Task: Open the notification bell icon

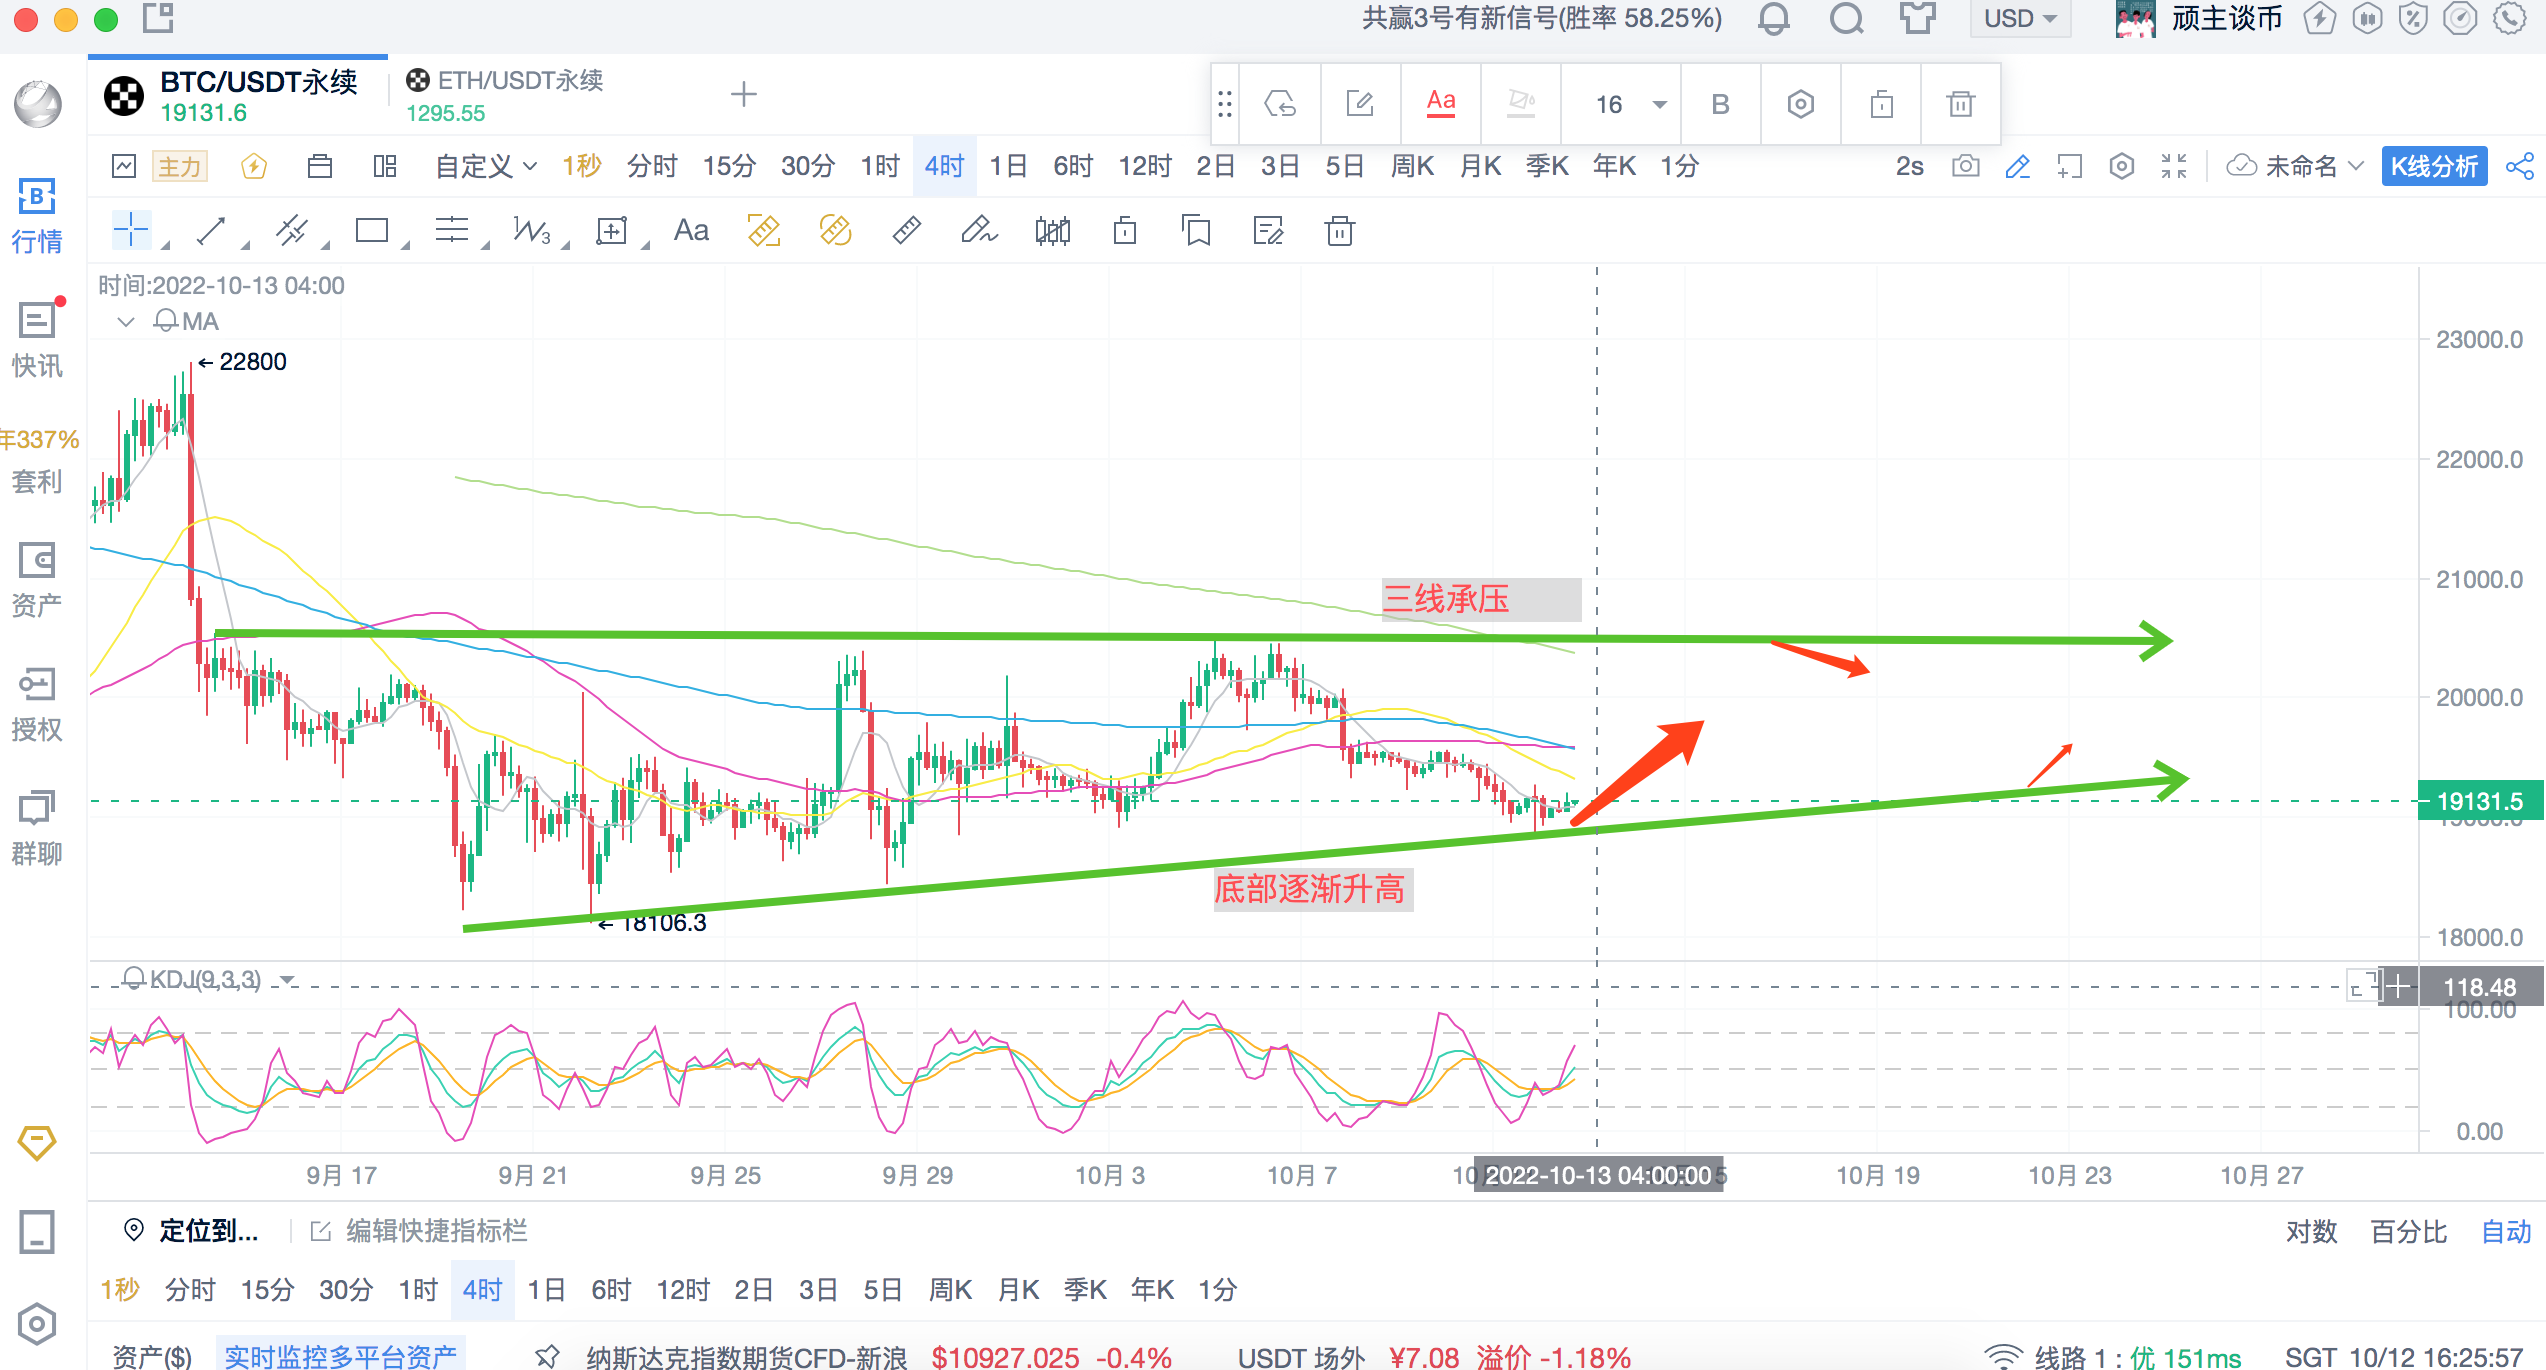Action: pos(1773,19)
